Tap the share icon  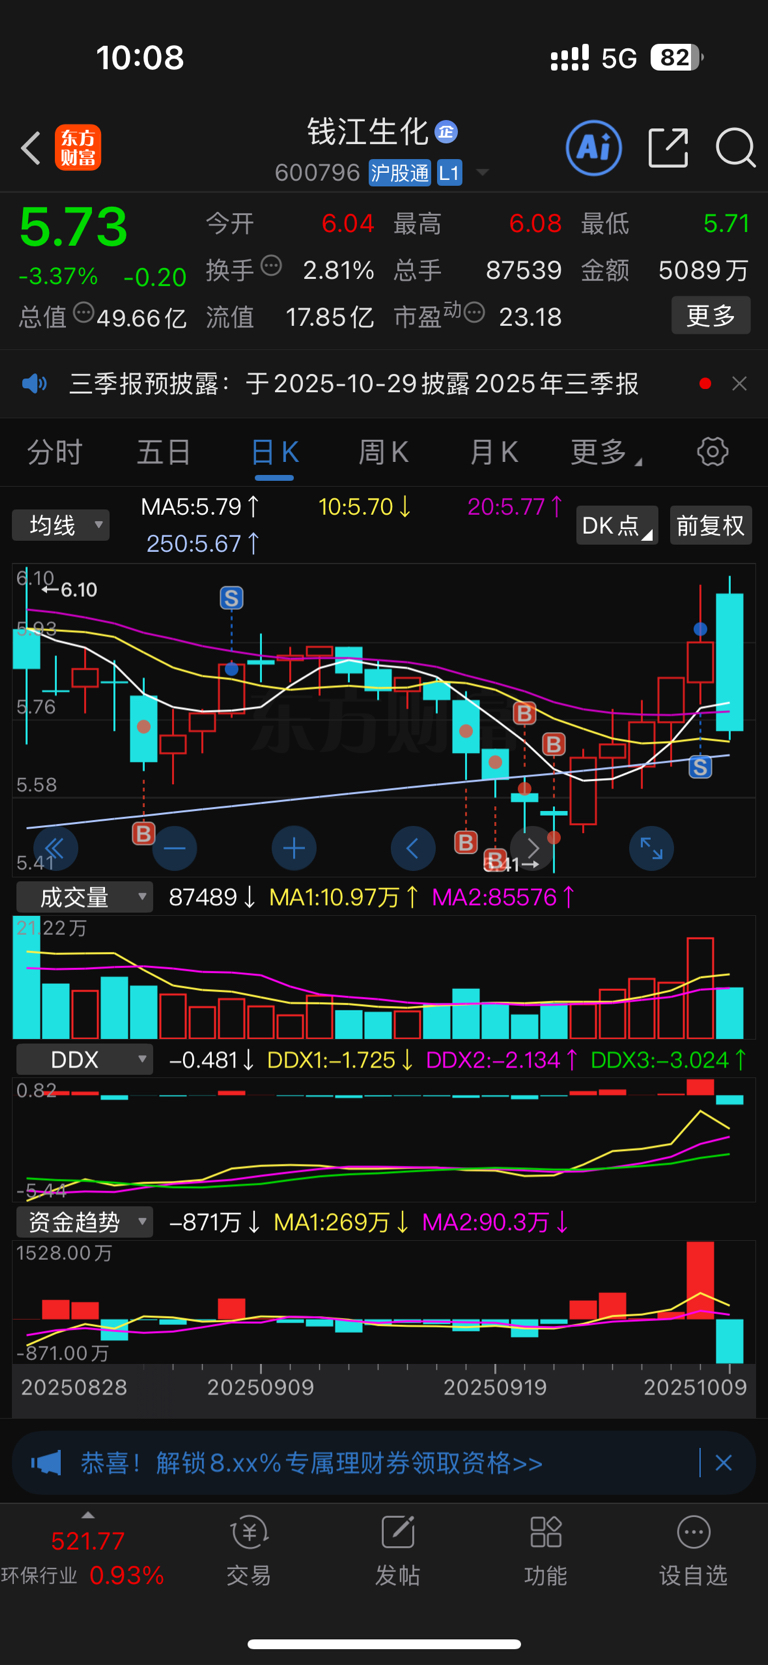(668, 148)
